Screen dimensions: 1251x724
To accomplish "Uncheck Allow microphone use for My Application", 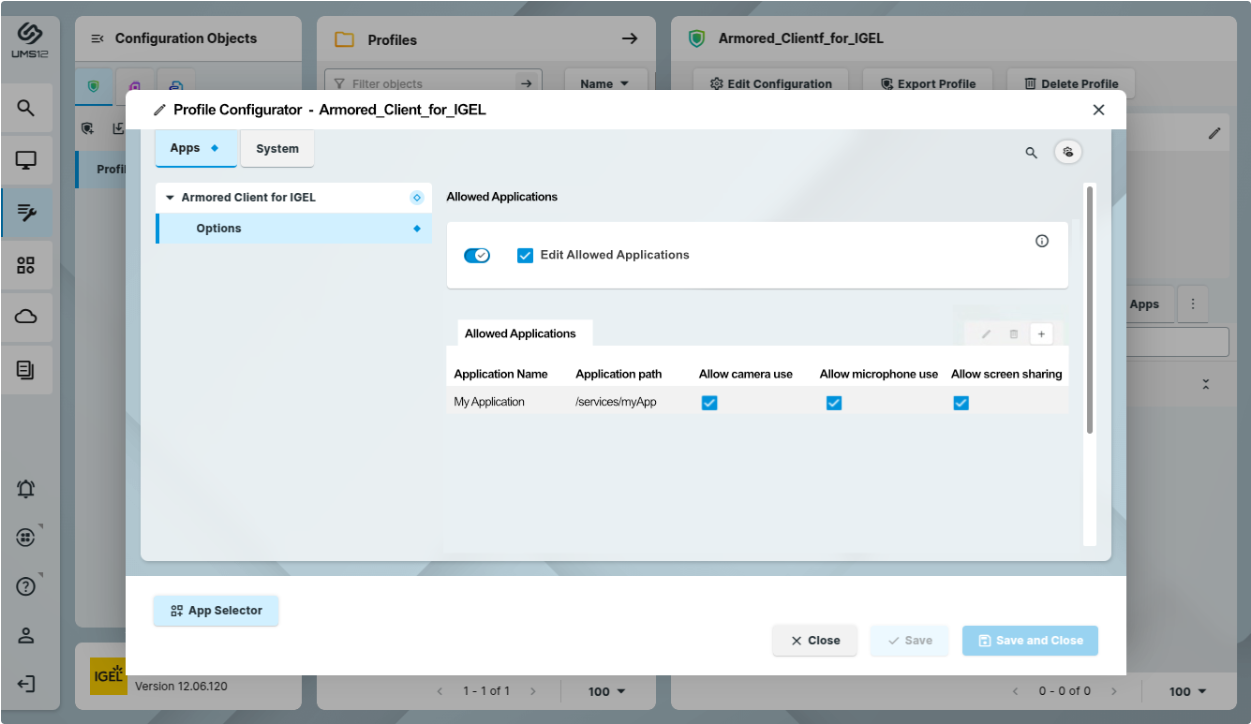I will pos(834,403).
